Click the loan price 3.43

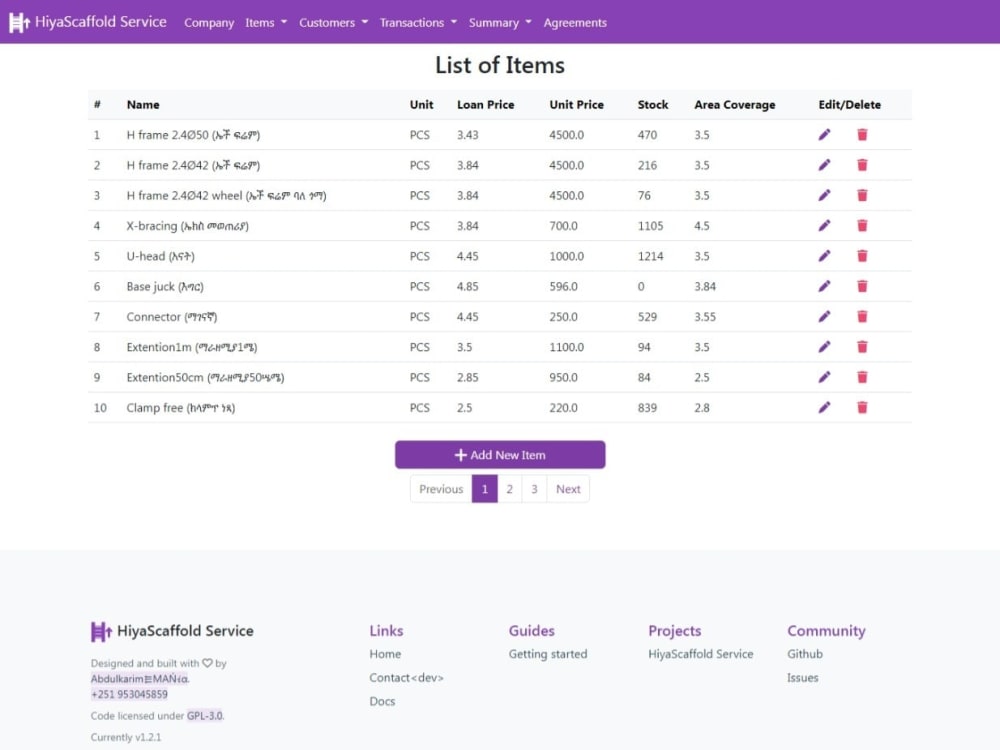(467, 135)
